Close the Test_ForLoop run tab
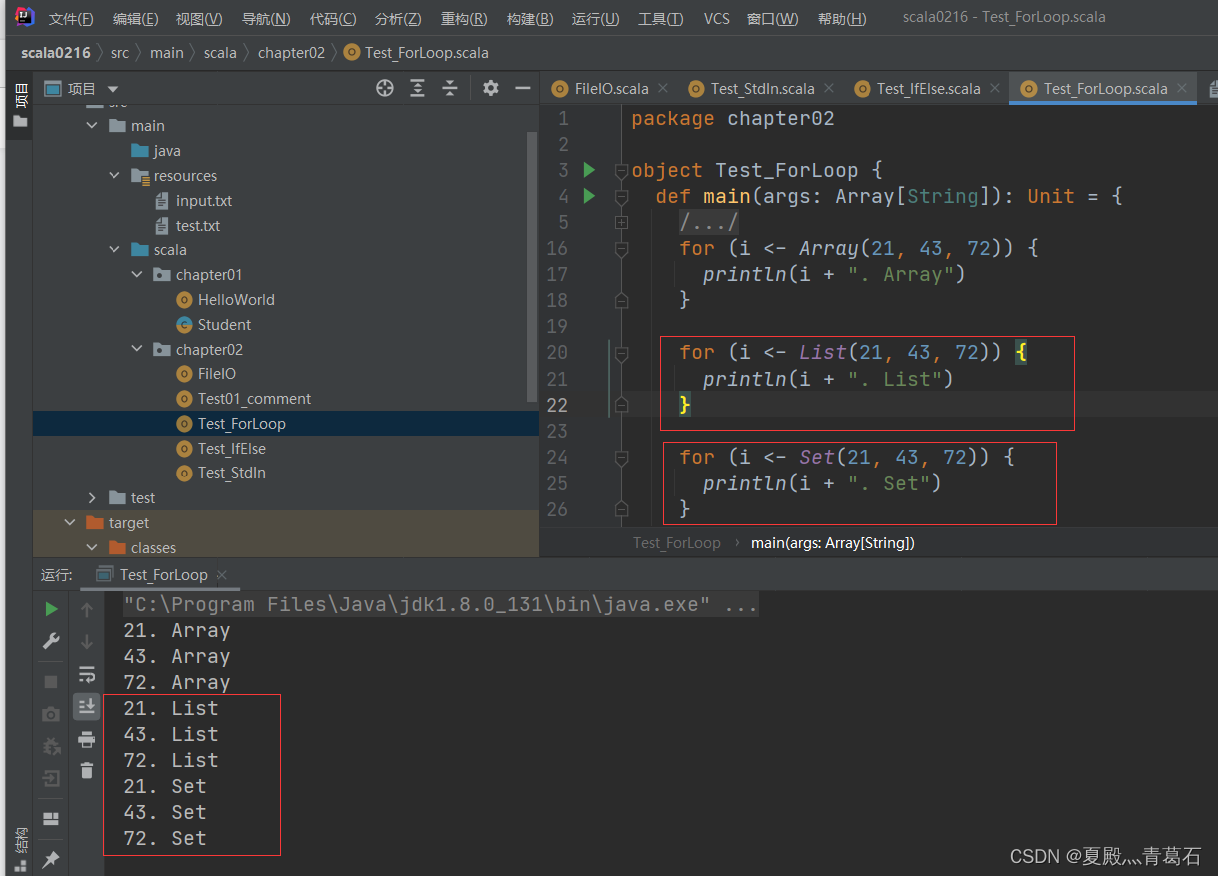The image size is (1218, 876). [222, 575]
